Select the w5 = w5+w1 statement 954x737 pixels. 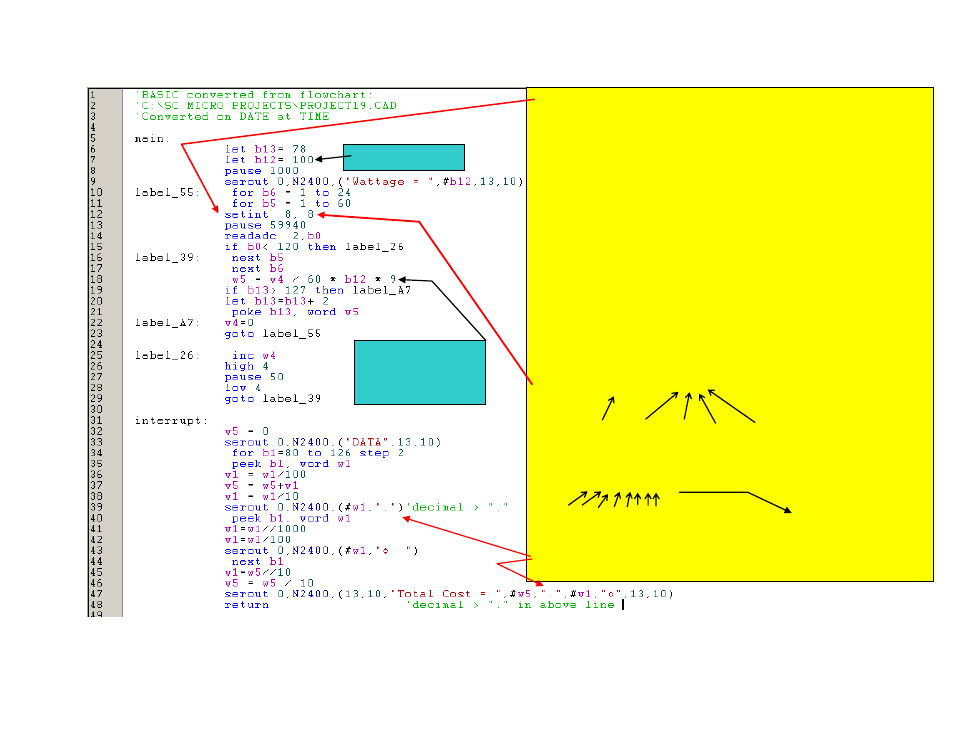pos(262,486)
